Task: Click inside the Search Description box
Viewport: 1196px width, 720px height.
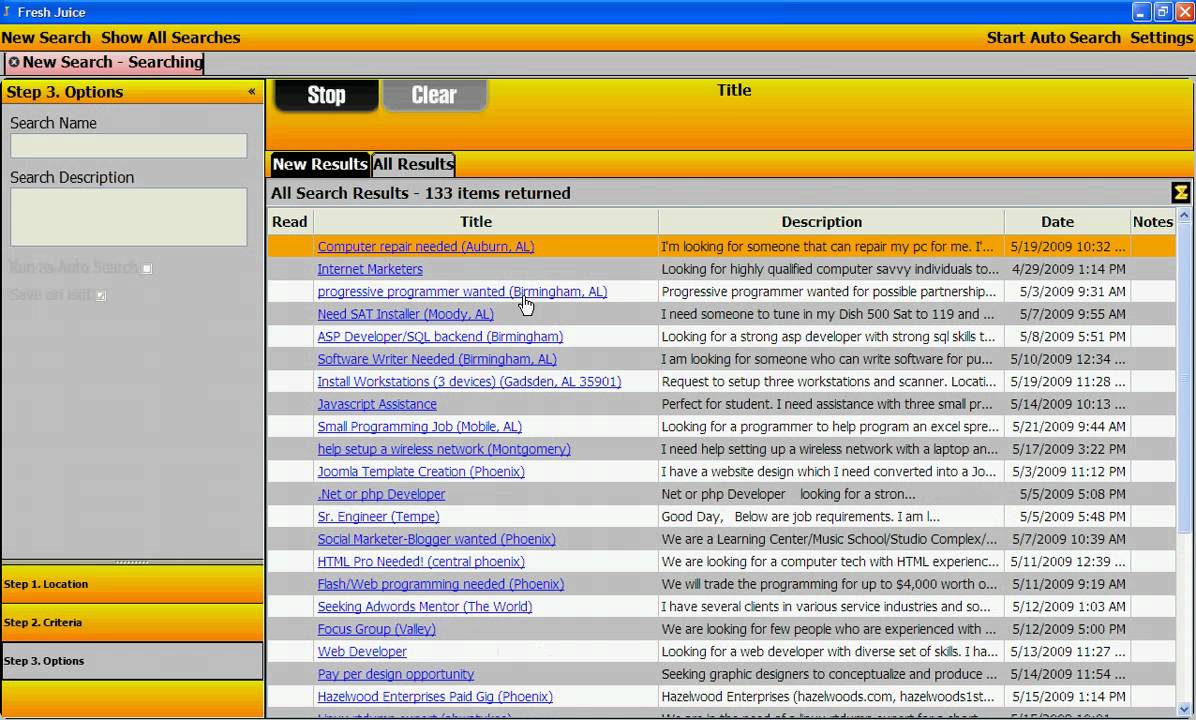Action: click(128, 217)
